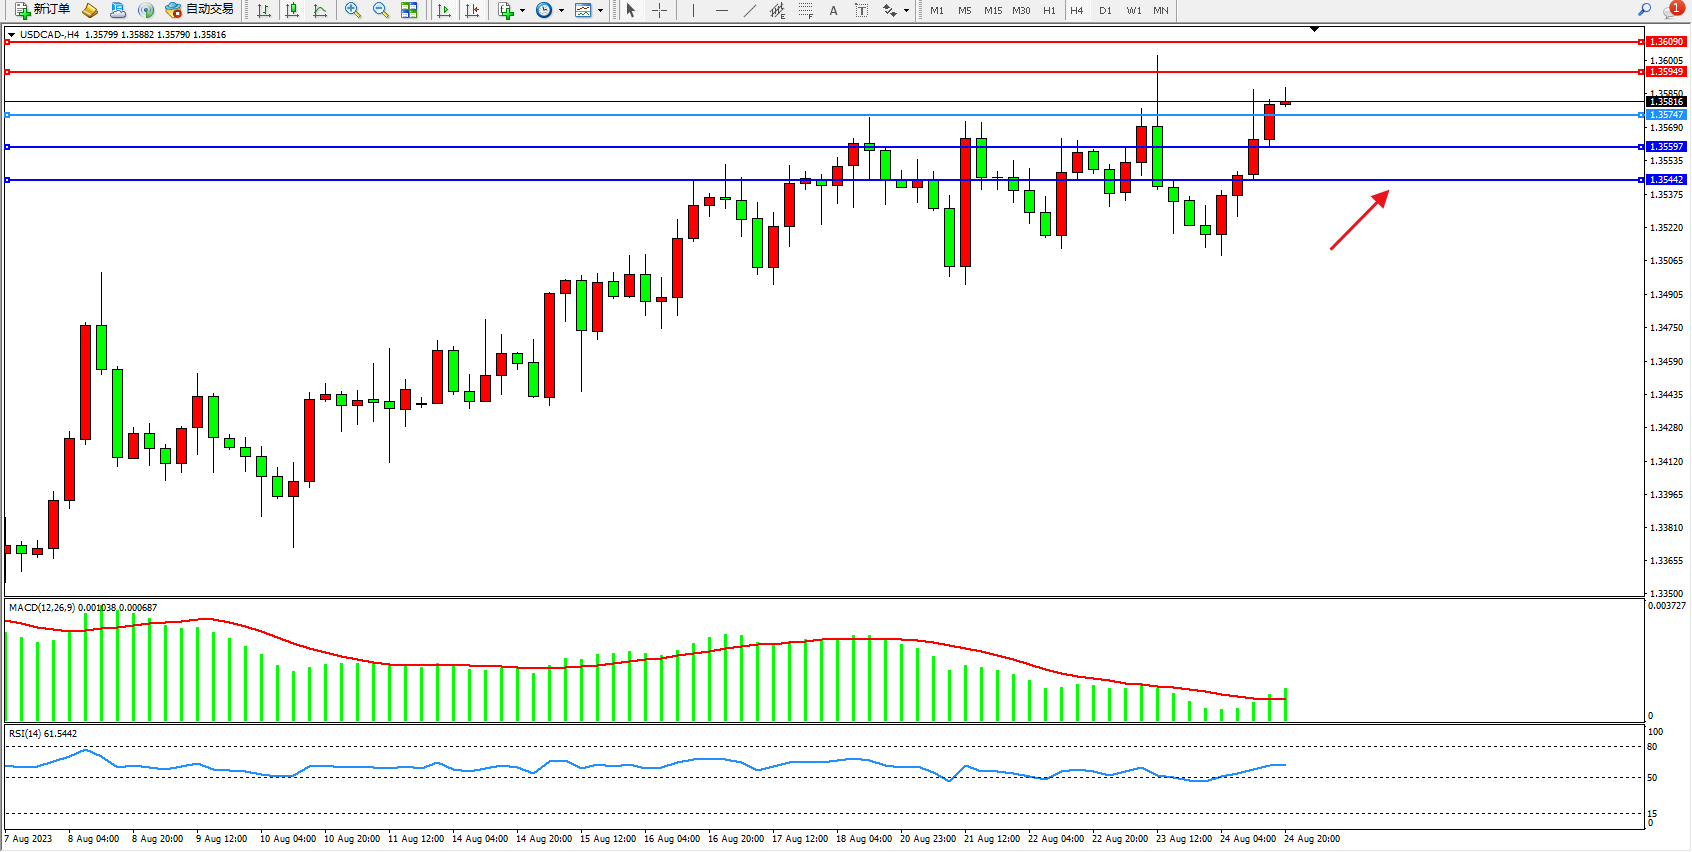This screenshot has height=852, width=1692.
Task: Pick the Fibonacci retracement tool
Action: pos(805,10)
